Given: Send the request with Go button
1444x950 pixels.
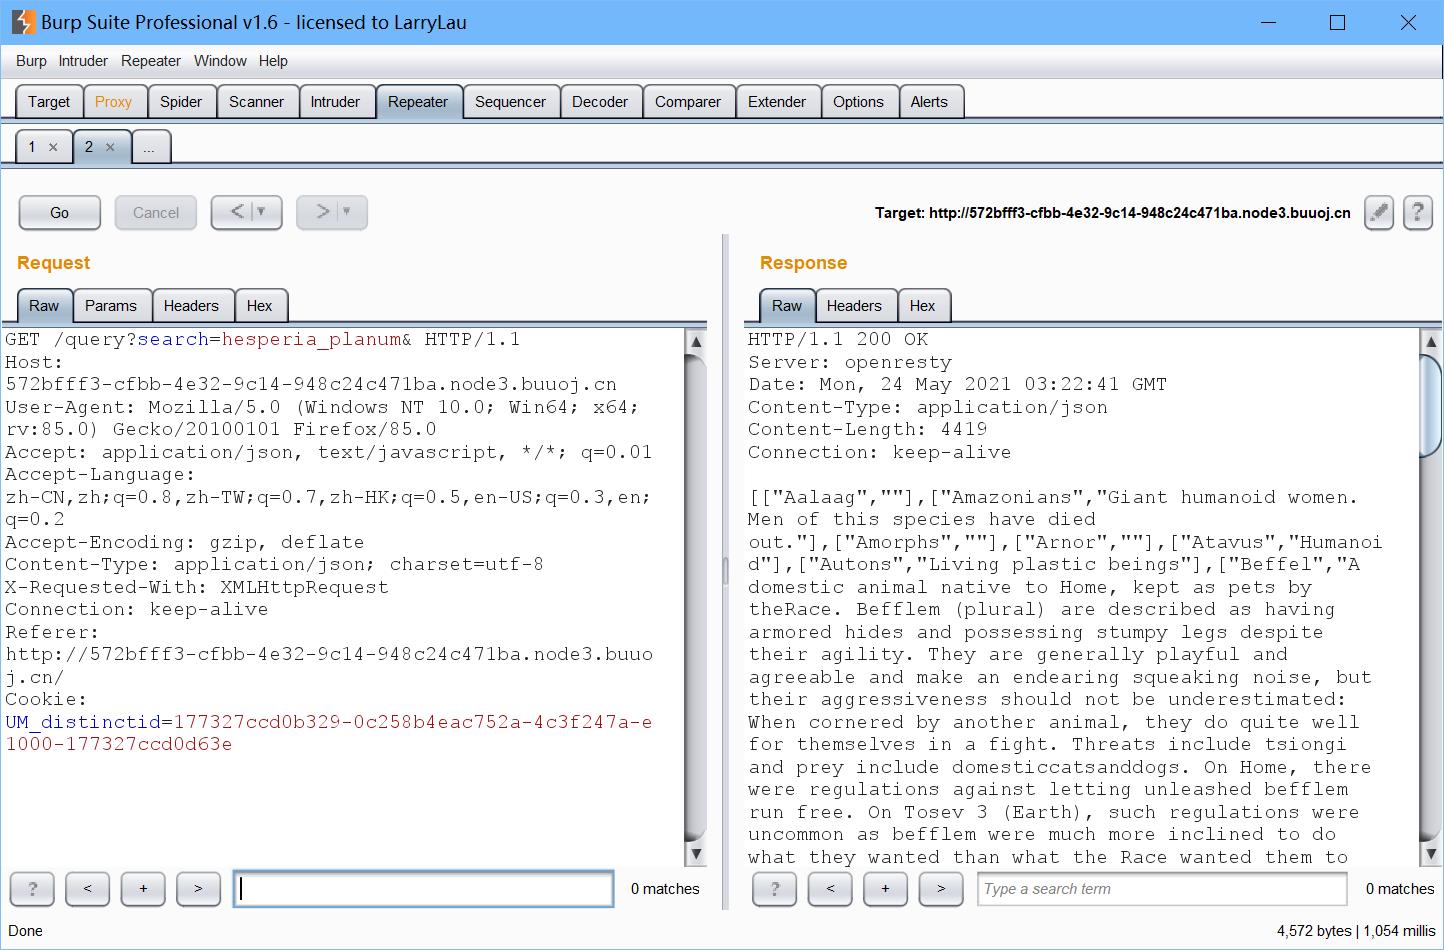Looking at the screenshot, I should (x=60, y=212).
